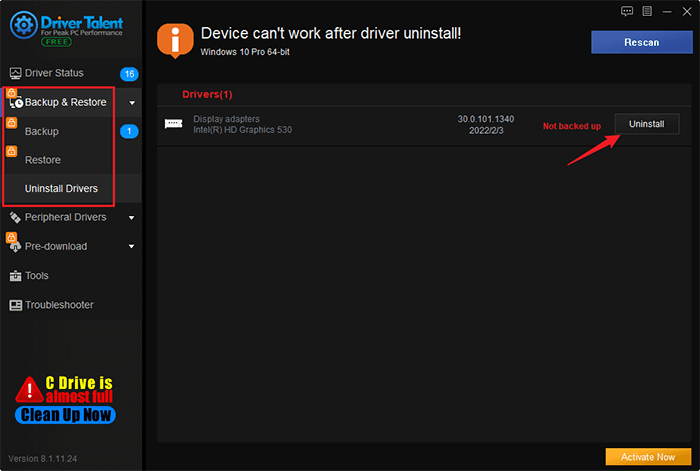Click the Tools toolbox icon
This screenshot has width=700, height=471.
(16, 276)
